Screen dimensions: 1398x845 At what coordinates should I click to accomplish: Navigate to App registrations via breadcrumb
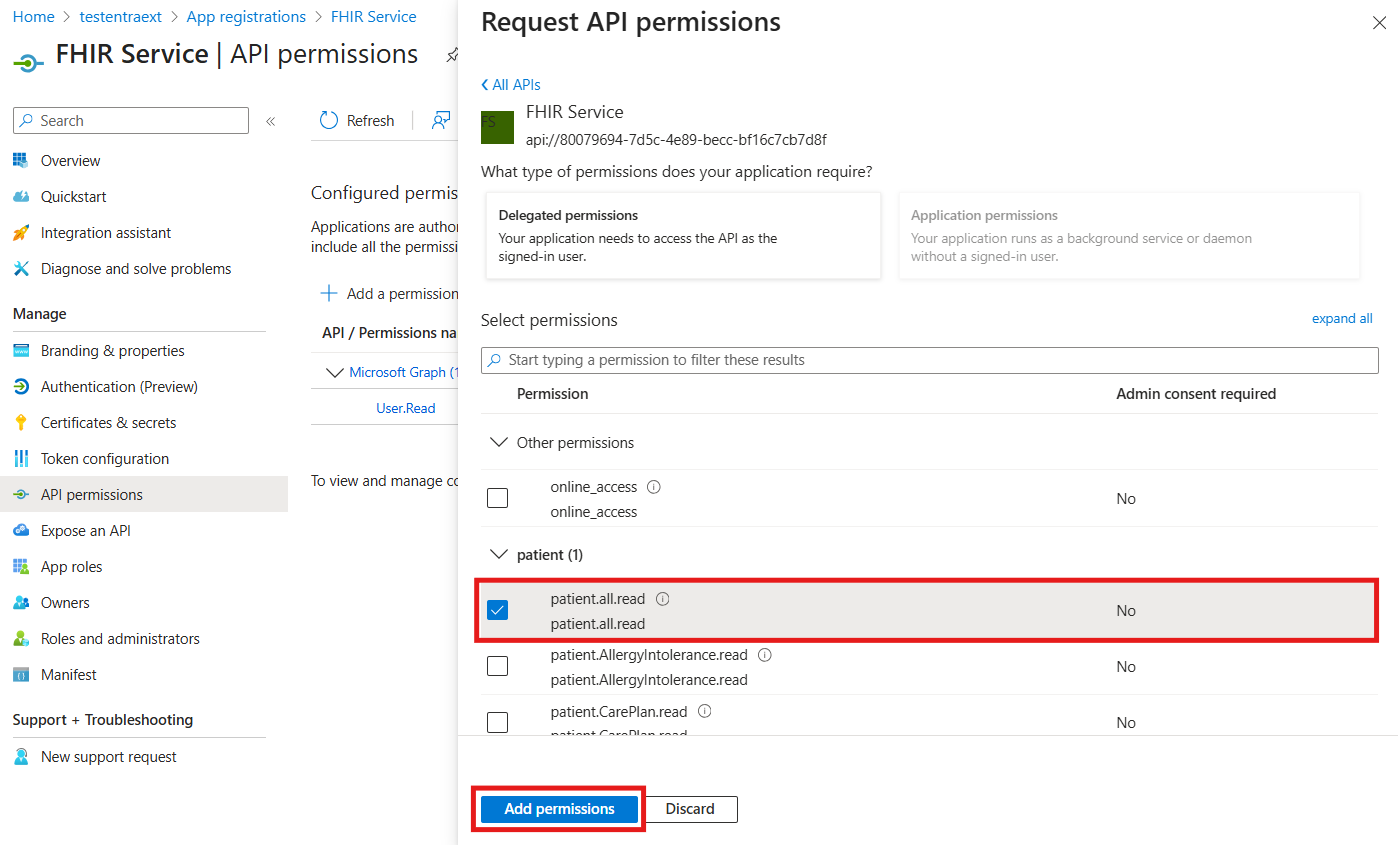(246, 16)
